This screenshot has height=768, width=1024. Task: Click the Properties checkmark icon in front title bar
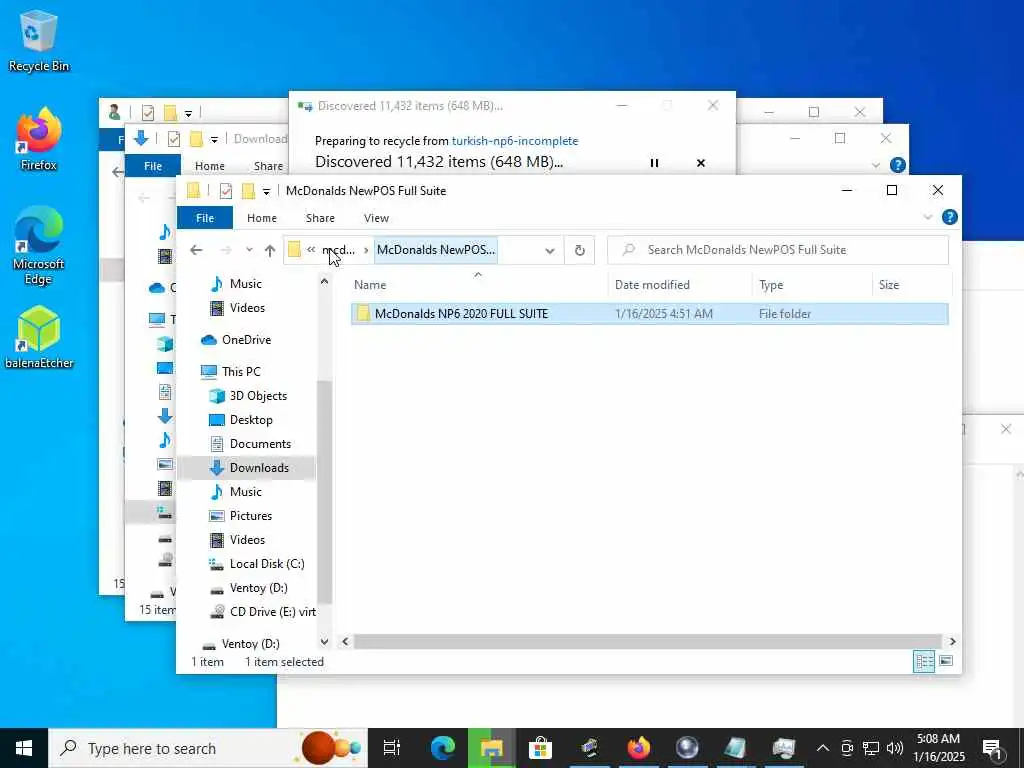[x=225, y=191]
